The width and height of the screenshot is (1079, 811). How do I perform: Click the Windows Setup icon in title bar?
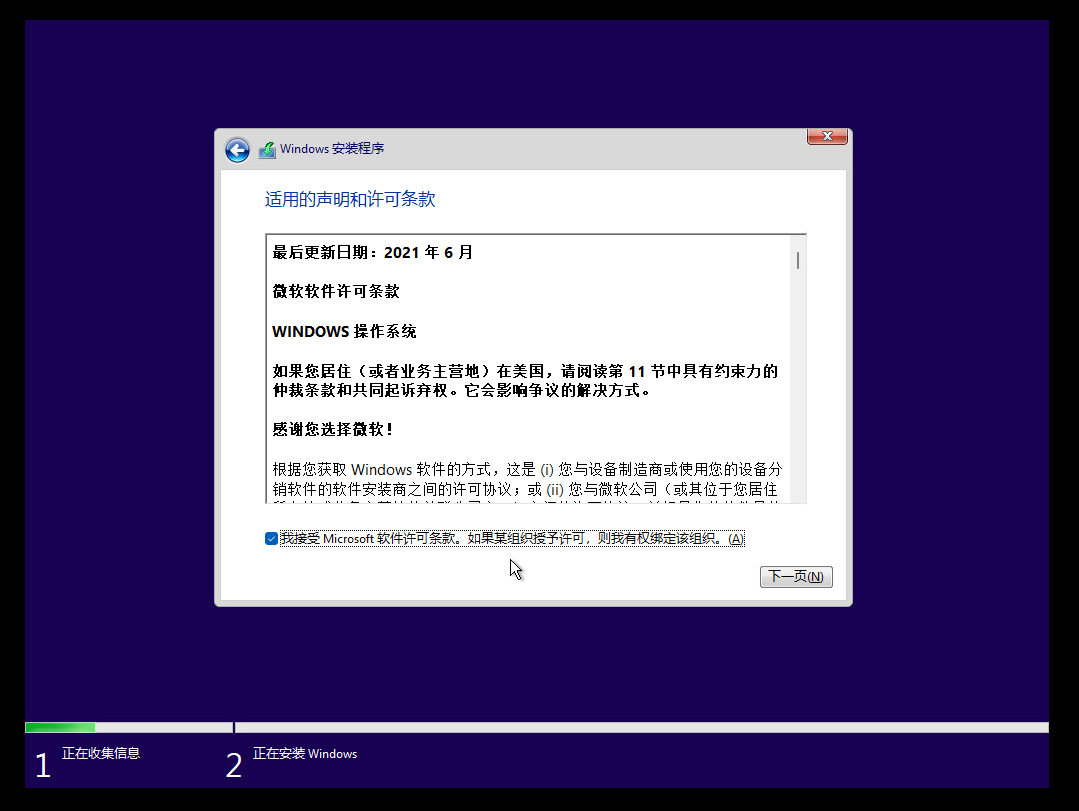pos(267,150)
